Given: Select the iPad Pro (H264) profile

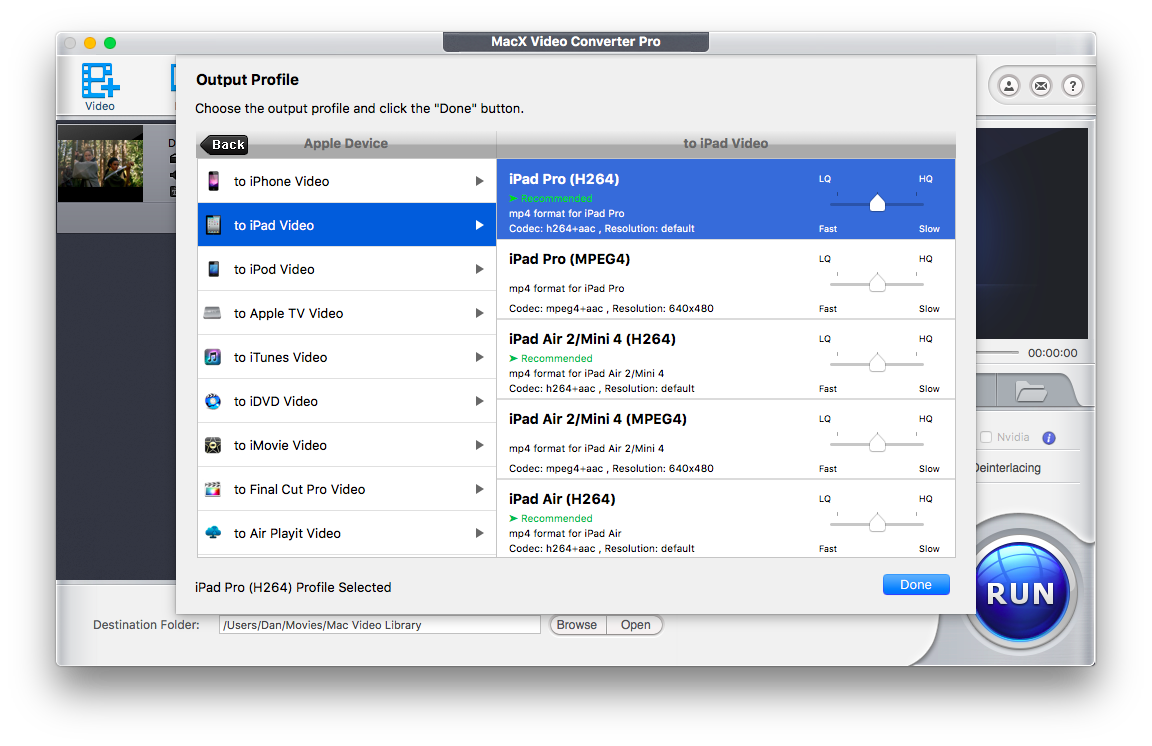Looking at the screenshot, I should pos(726,199).
